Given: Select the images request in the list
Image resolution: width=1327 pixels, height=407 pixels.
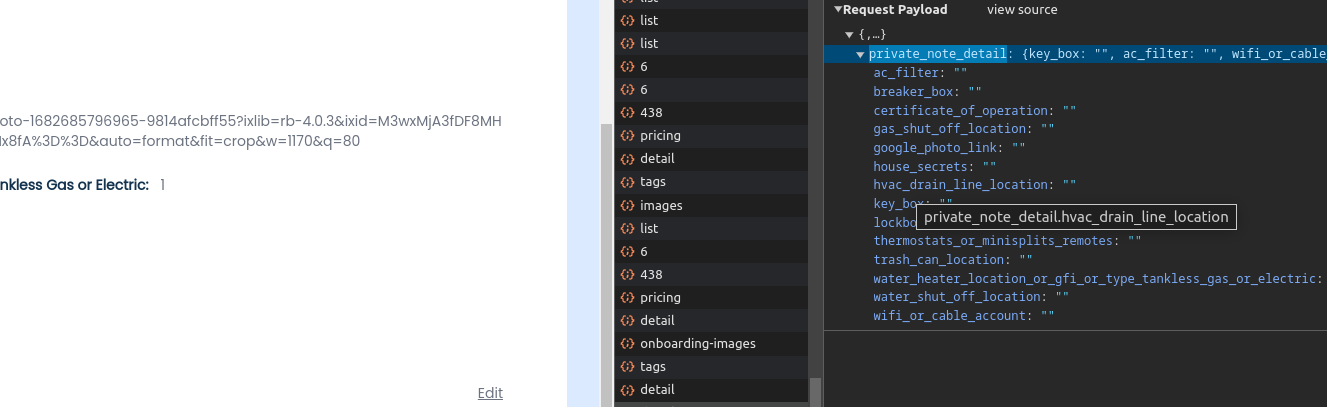Looking at the screenshot, I should (661, 205).
